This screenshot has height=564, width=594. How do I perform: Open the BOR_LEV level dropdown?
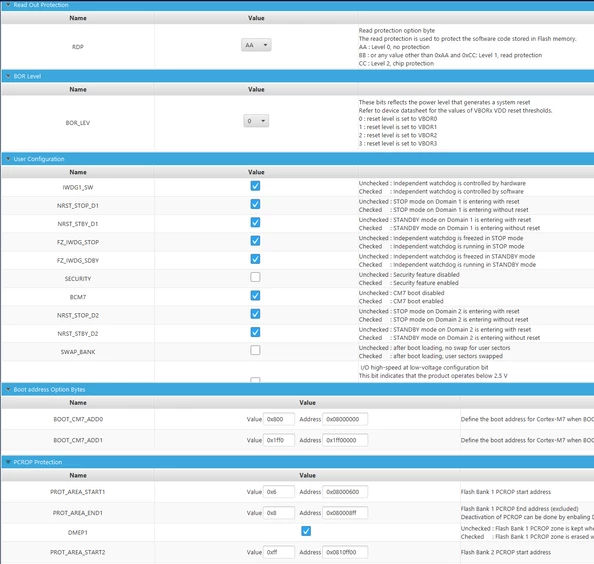[x=256, y=121]
